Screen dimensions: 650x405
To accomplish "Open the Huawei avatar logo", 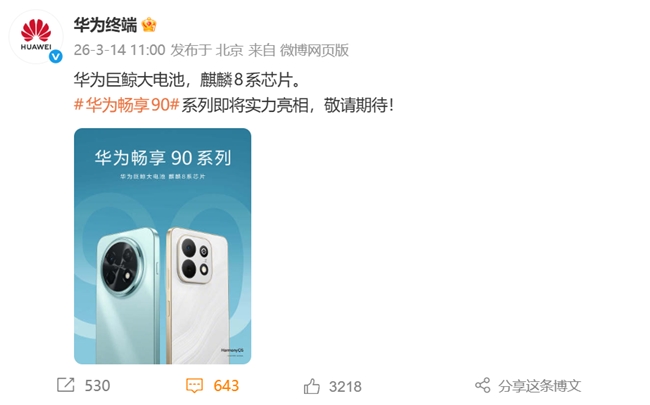I will click(36, 36).
